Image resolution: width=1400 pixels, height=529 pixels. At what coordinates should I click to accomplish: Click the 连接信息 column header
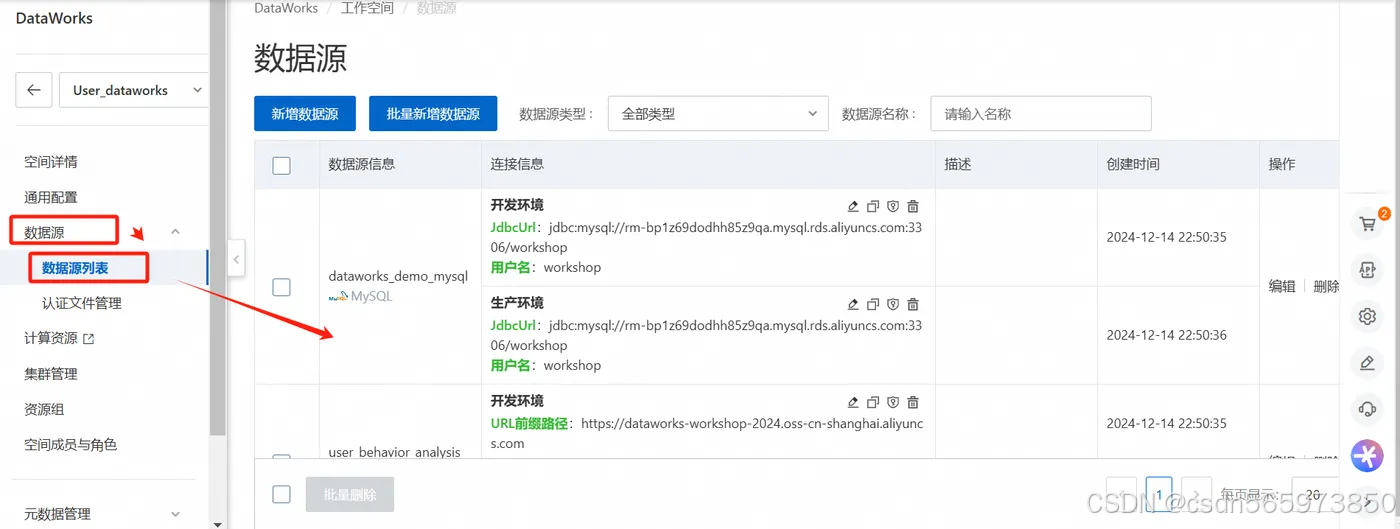pyautogui.click(x=517, y=164)
